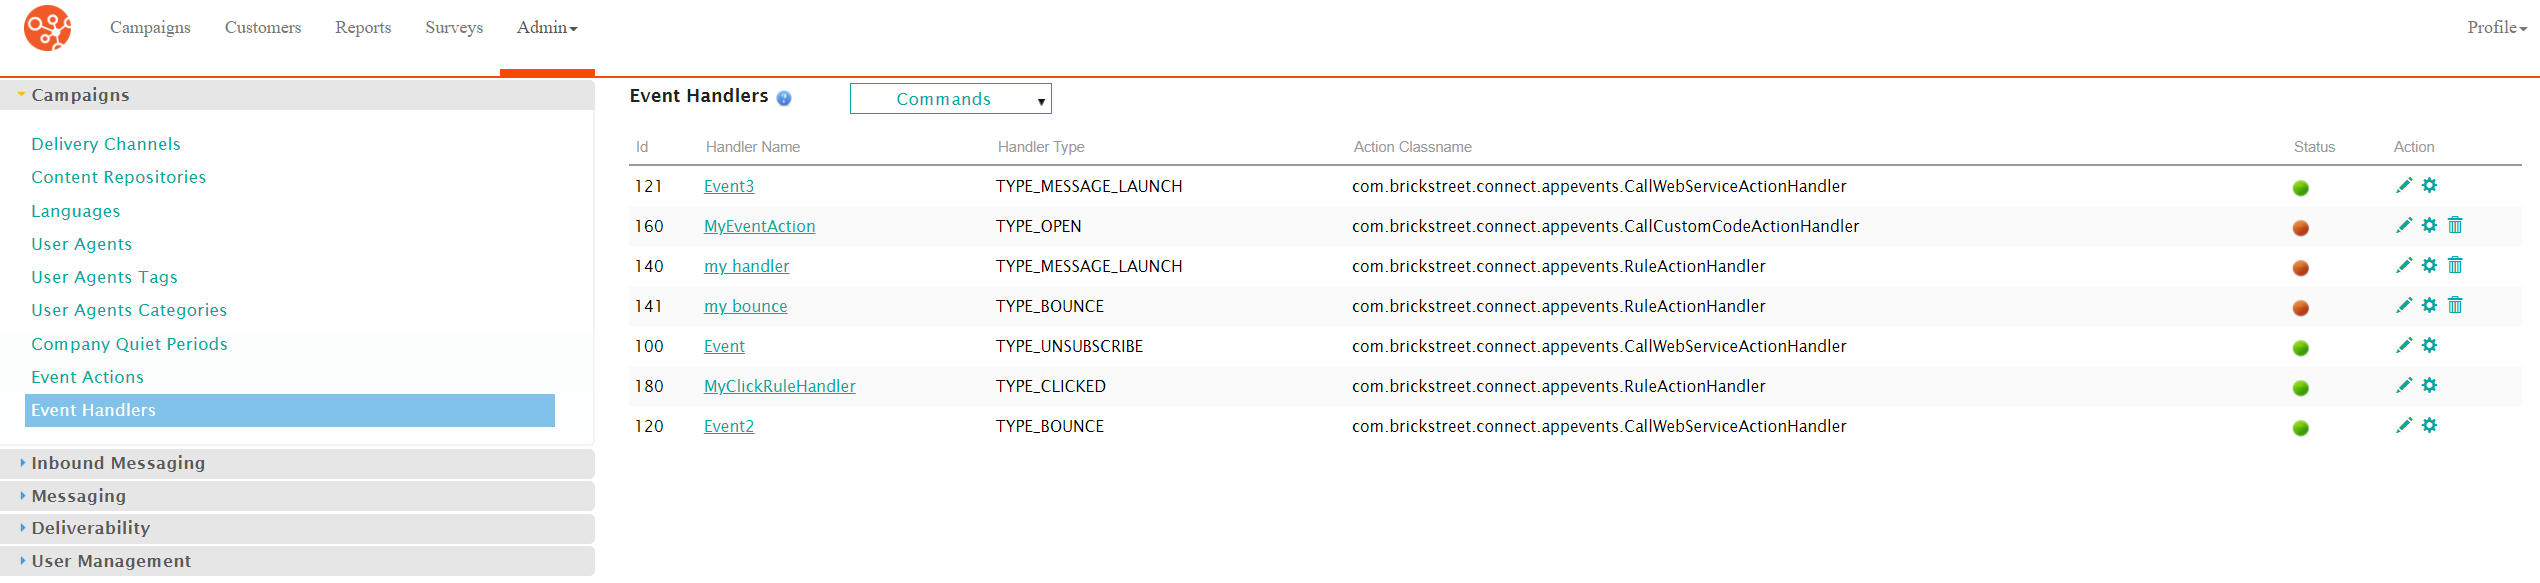Click the CallCustomCodeActionHandler classname cell
Image resolution: width=2540 pixels, height=583 pixels.
(1606, 226)
